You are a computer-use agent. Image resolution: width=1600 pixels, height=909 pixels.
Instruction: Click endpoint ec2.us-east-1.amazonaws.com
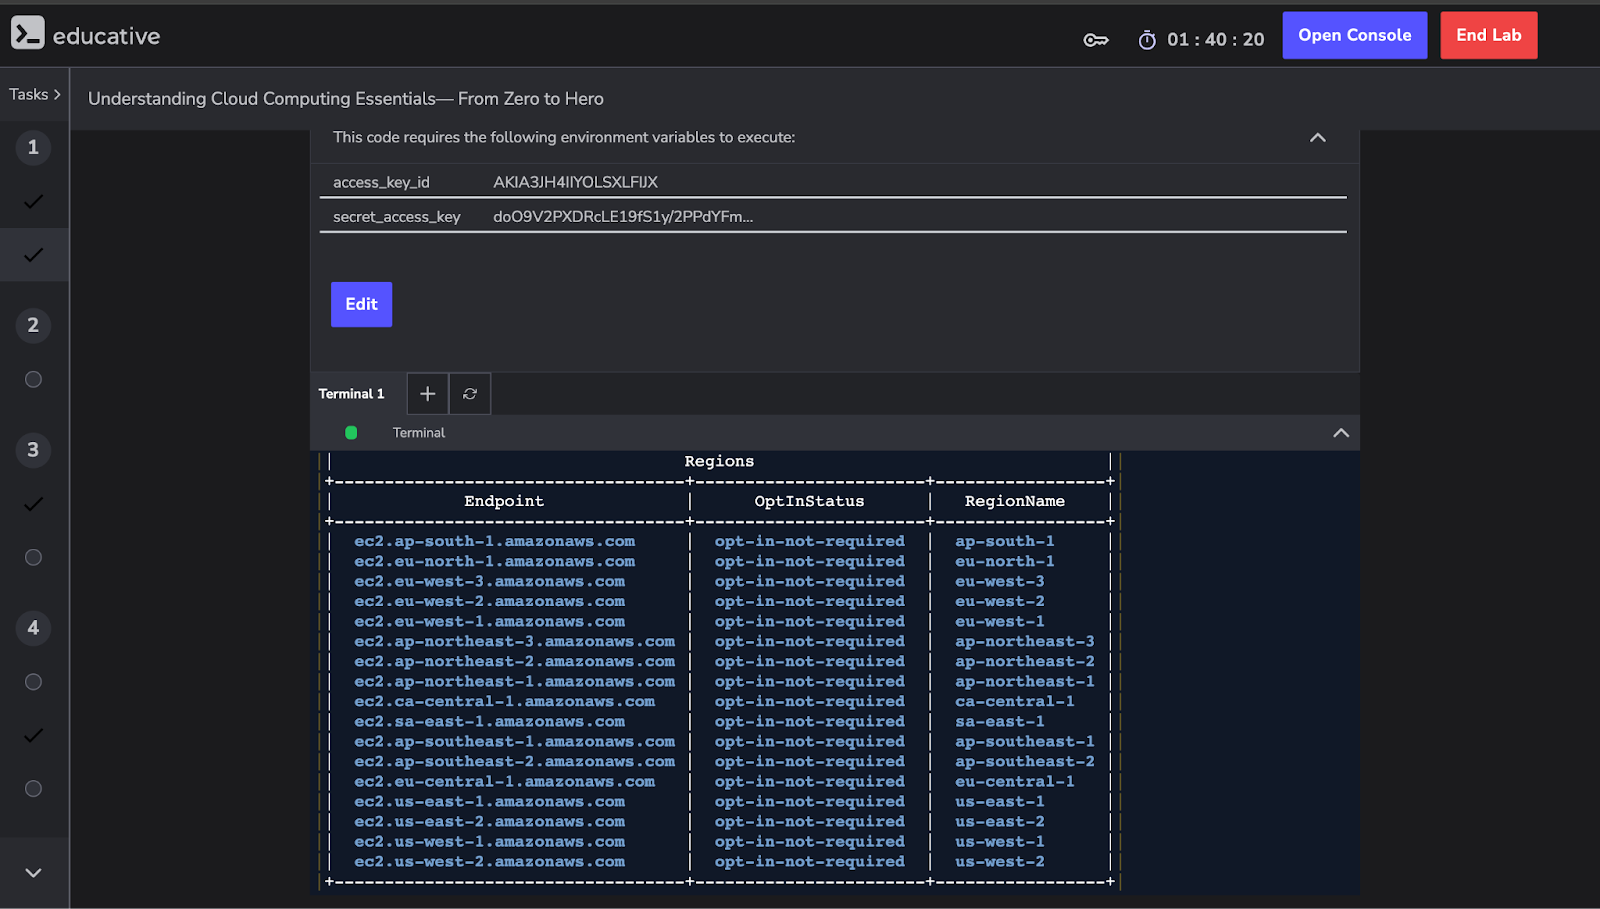tap(490, 802)
